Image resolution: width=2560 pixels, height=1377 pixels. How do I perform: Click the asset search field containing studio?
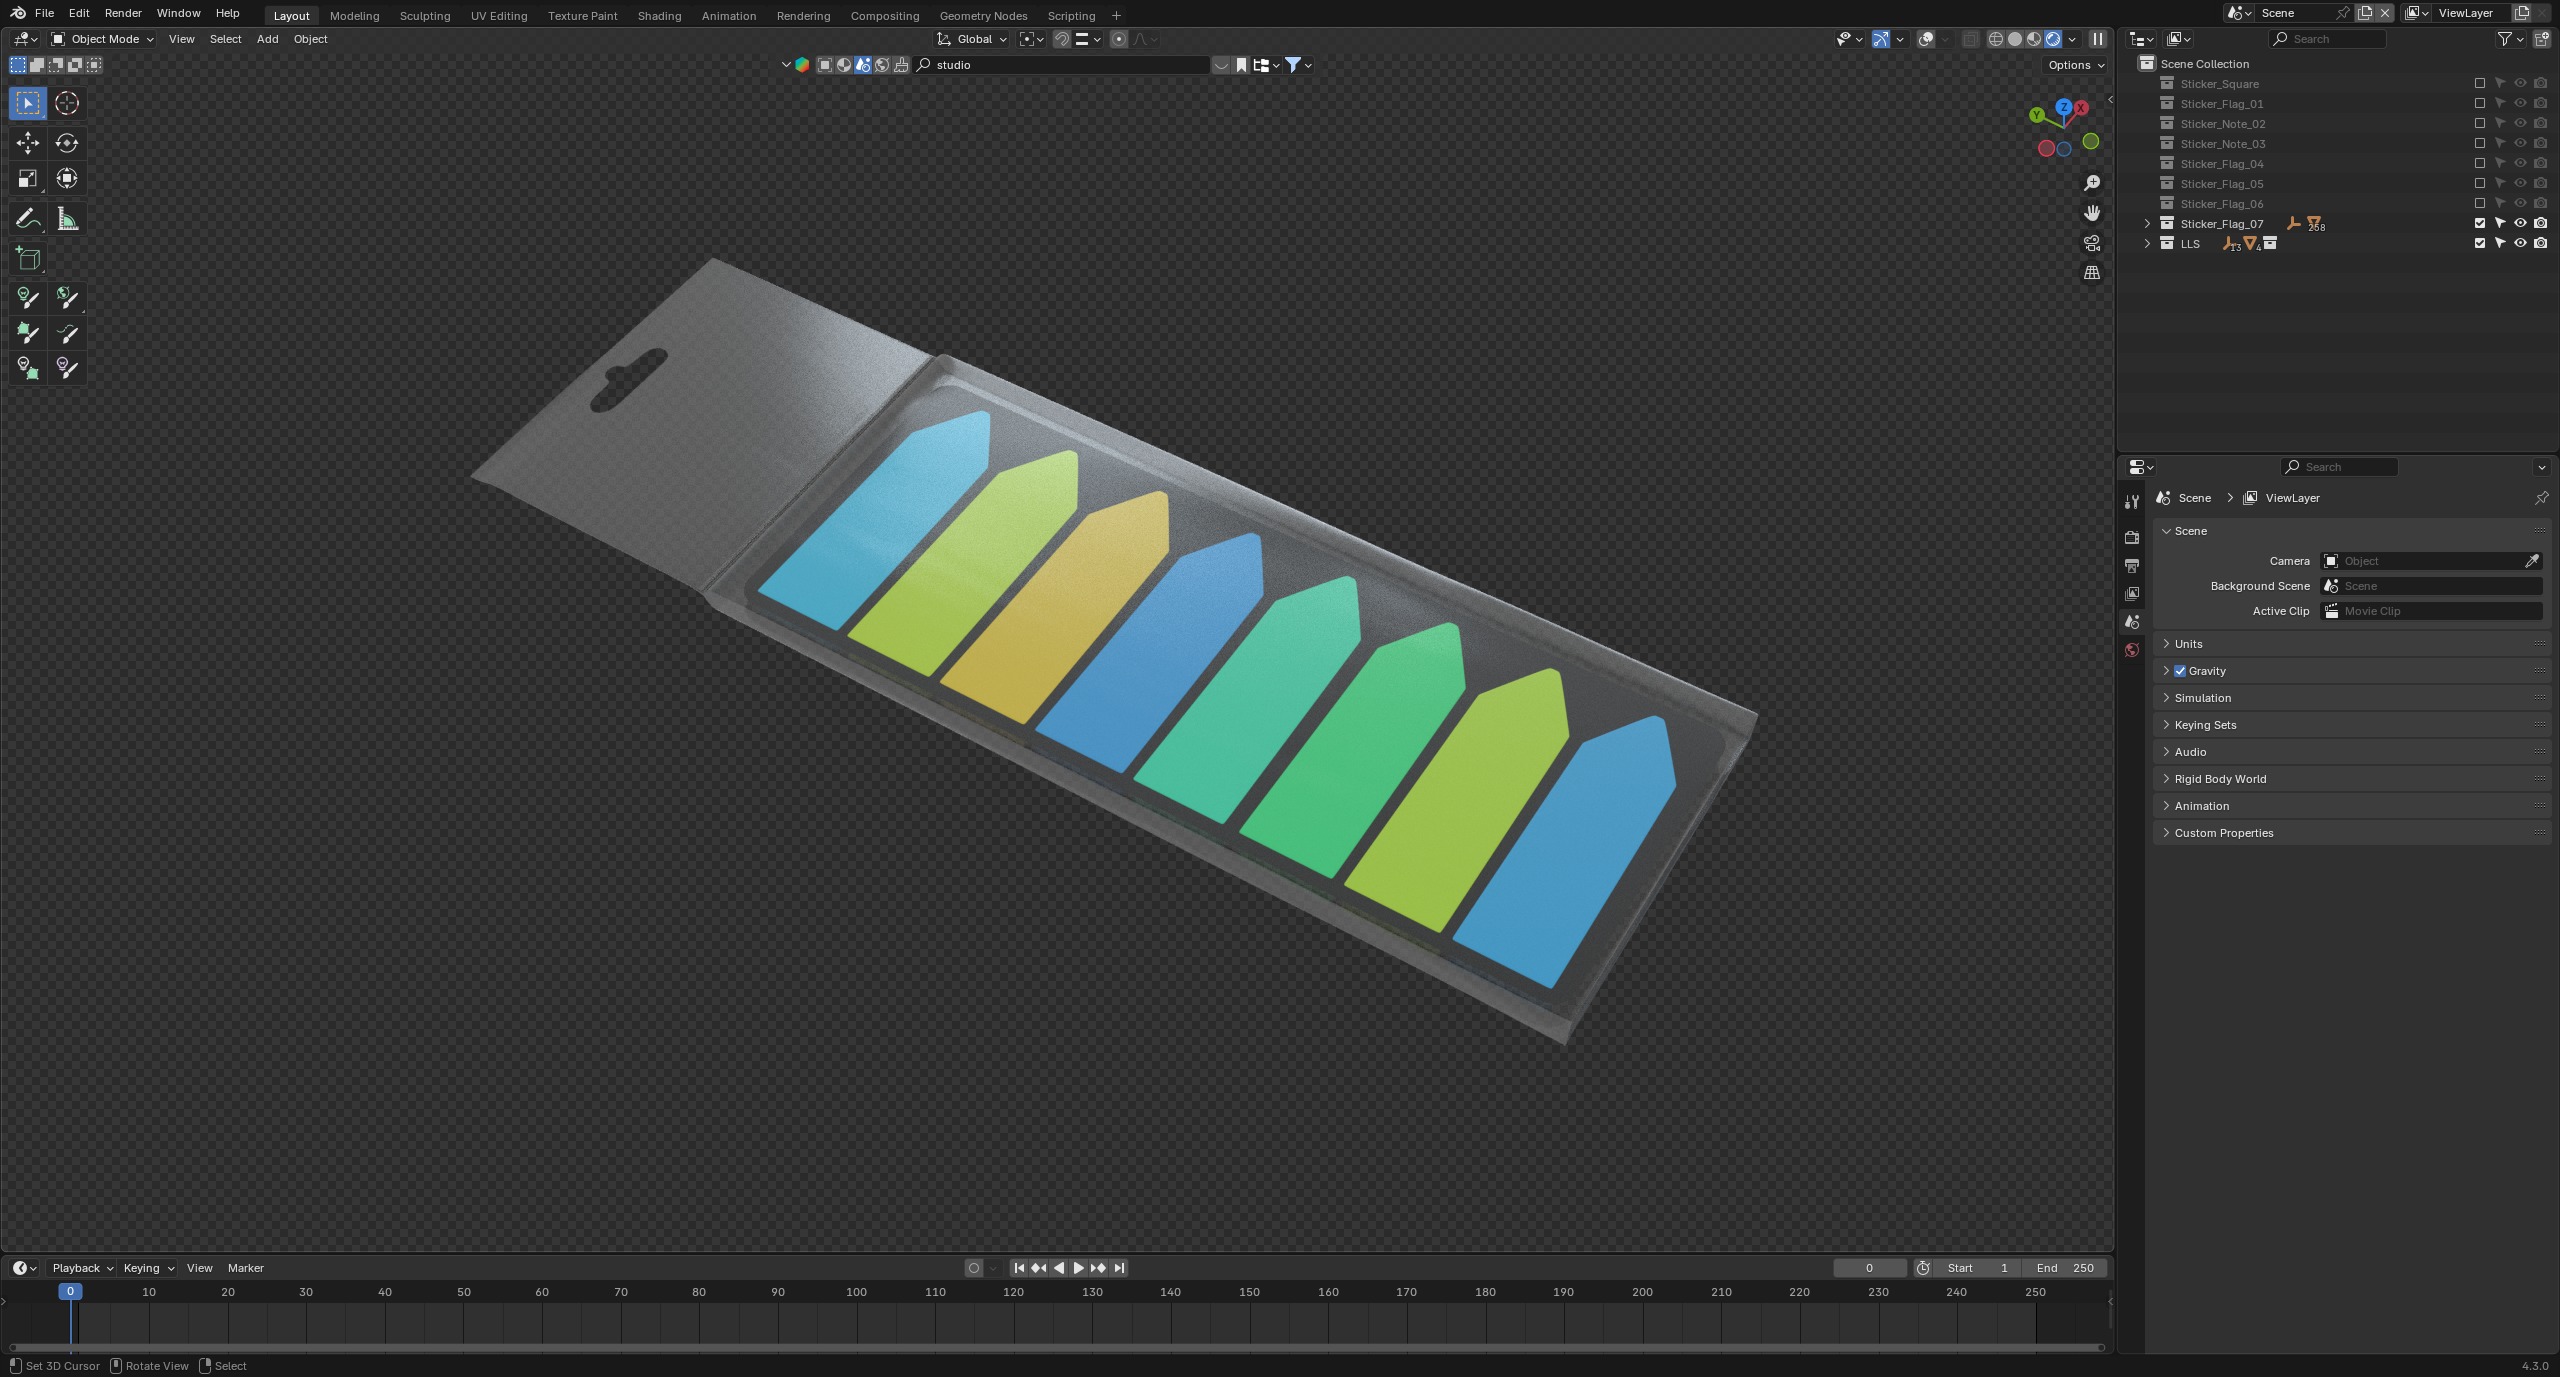pyautogui.click(x=1062, y=65)
